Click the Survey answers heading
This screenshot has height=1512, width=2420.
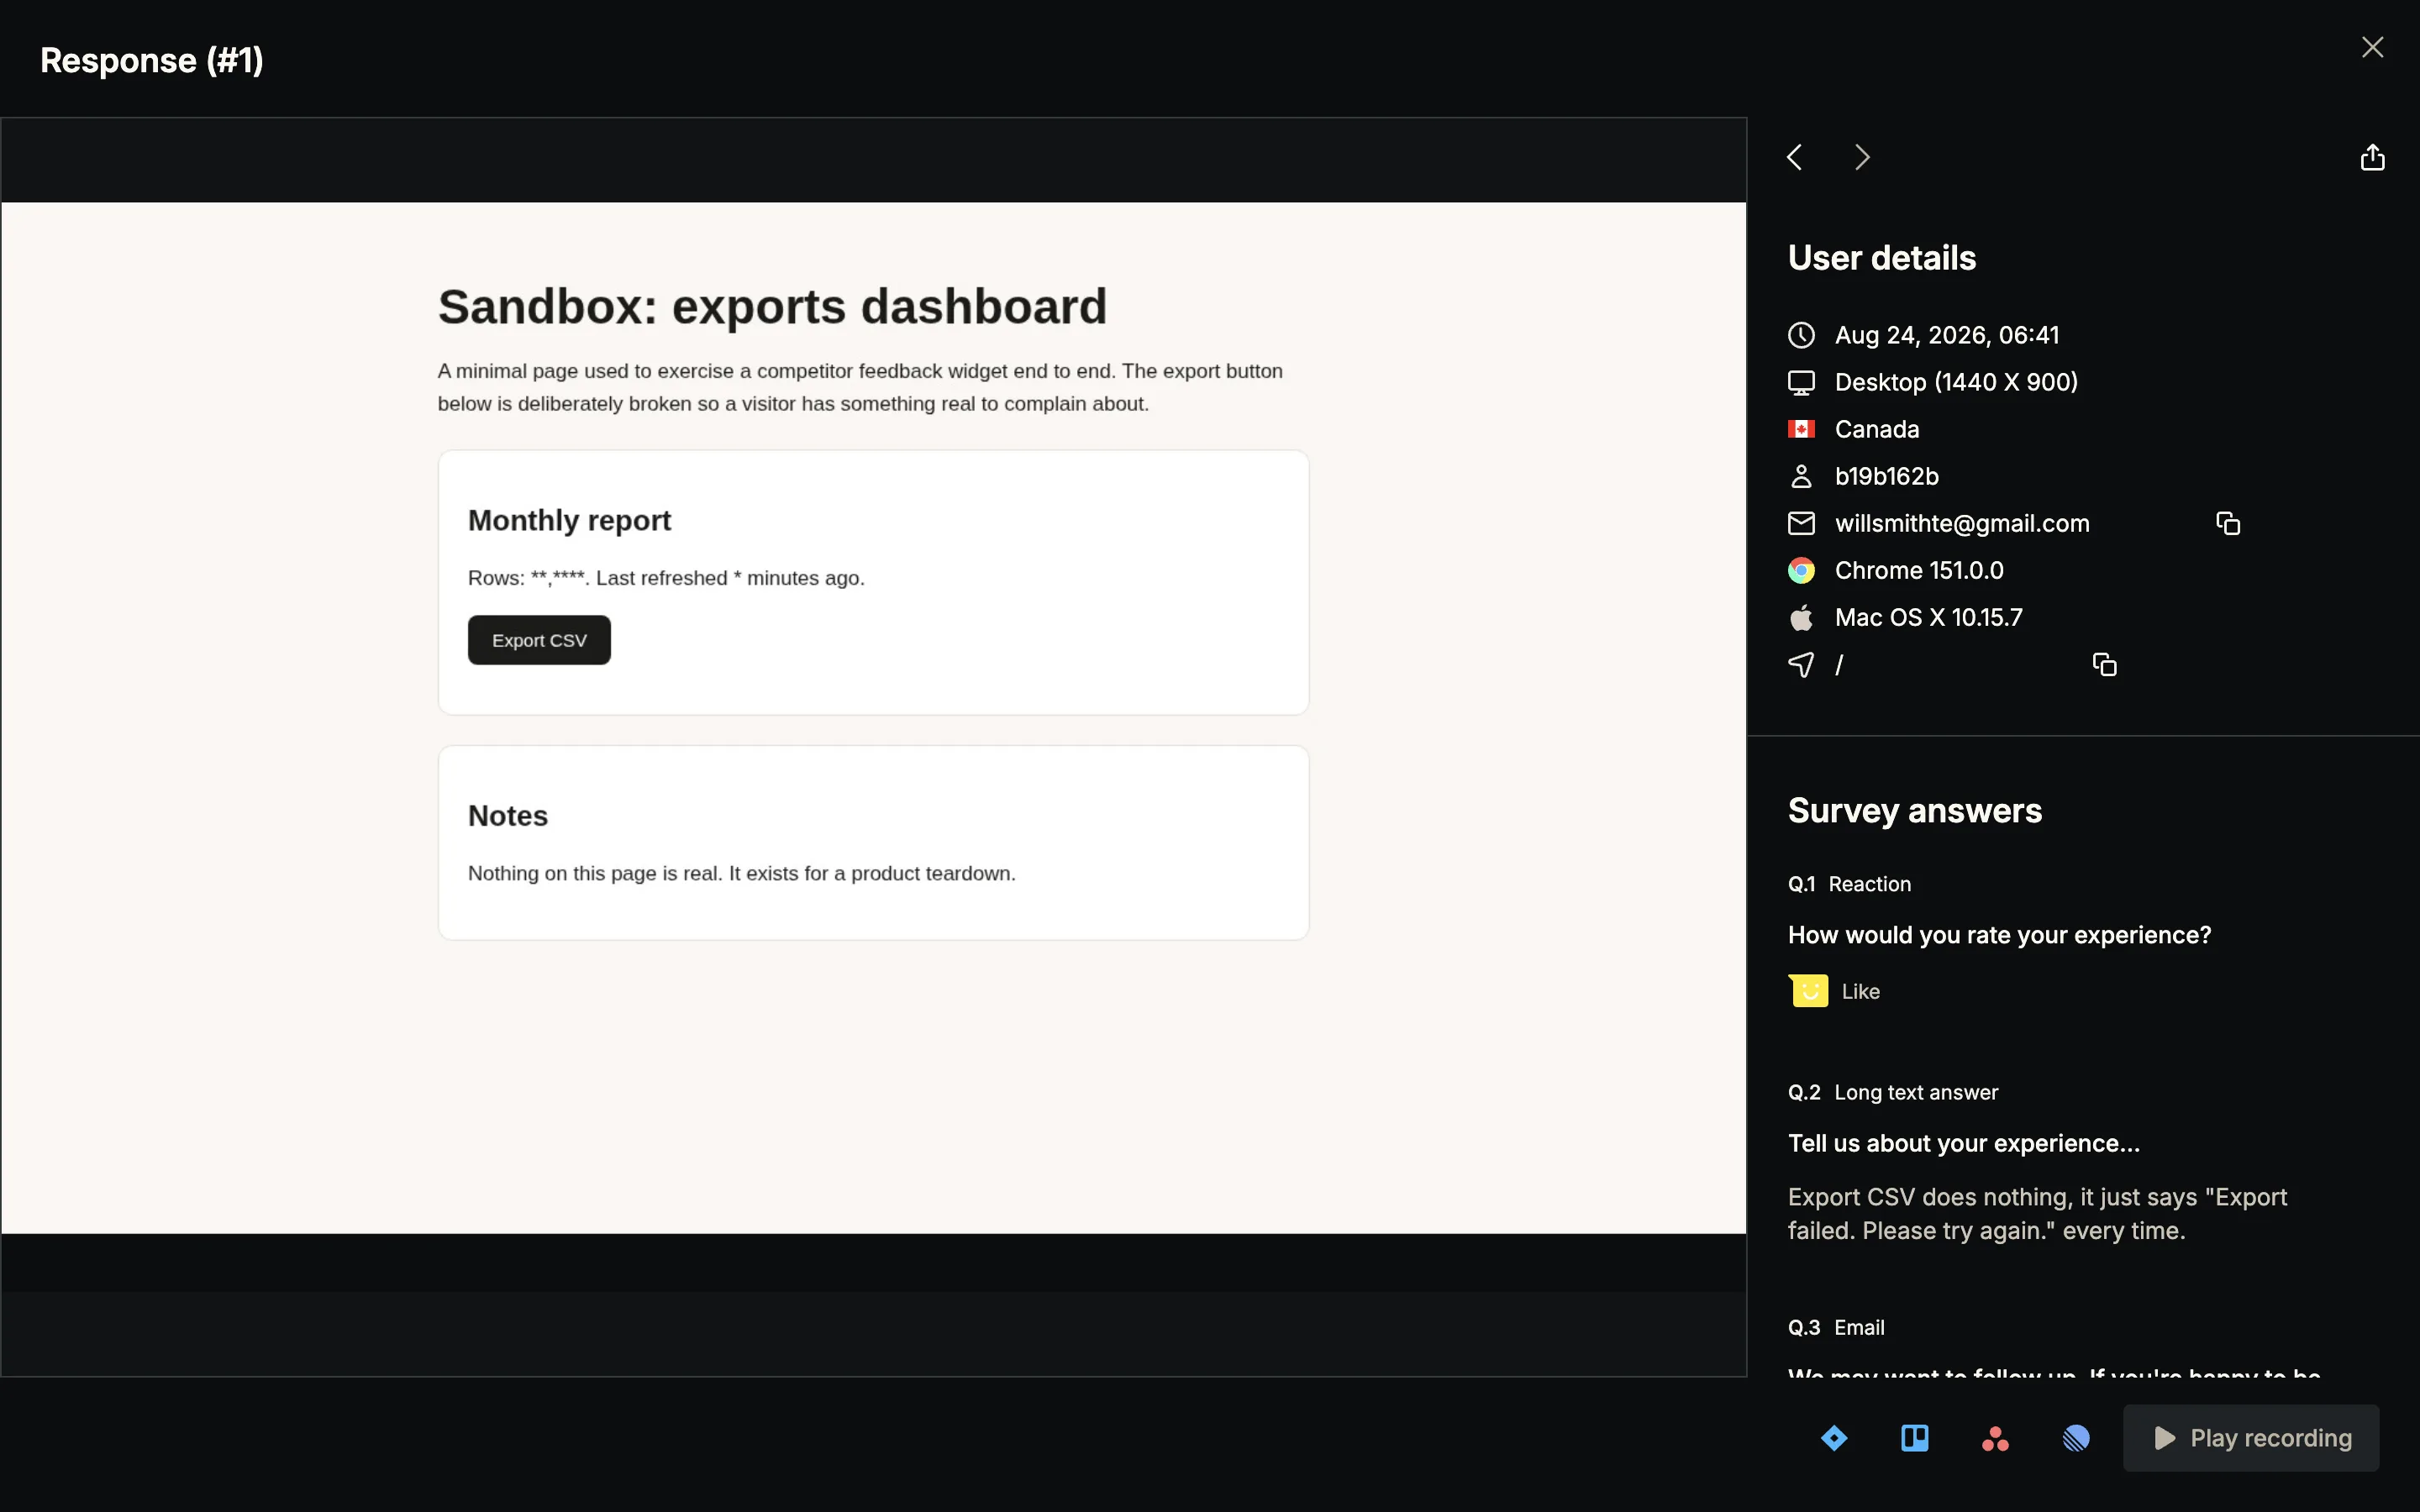tap(1914, 810)
